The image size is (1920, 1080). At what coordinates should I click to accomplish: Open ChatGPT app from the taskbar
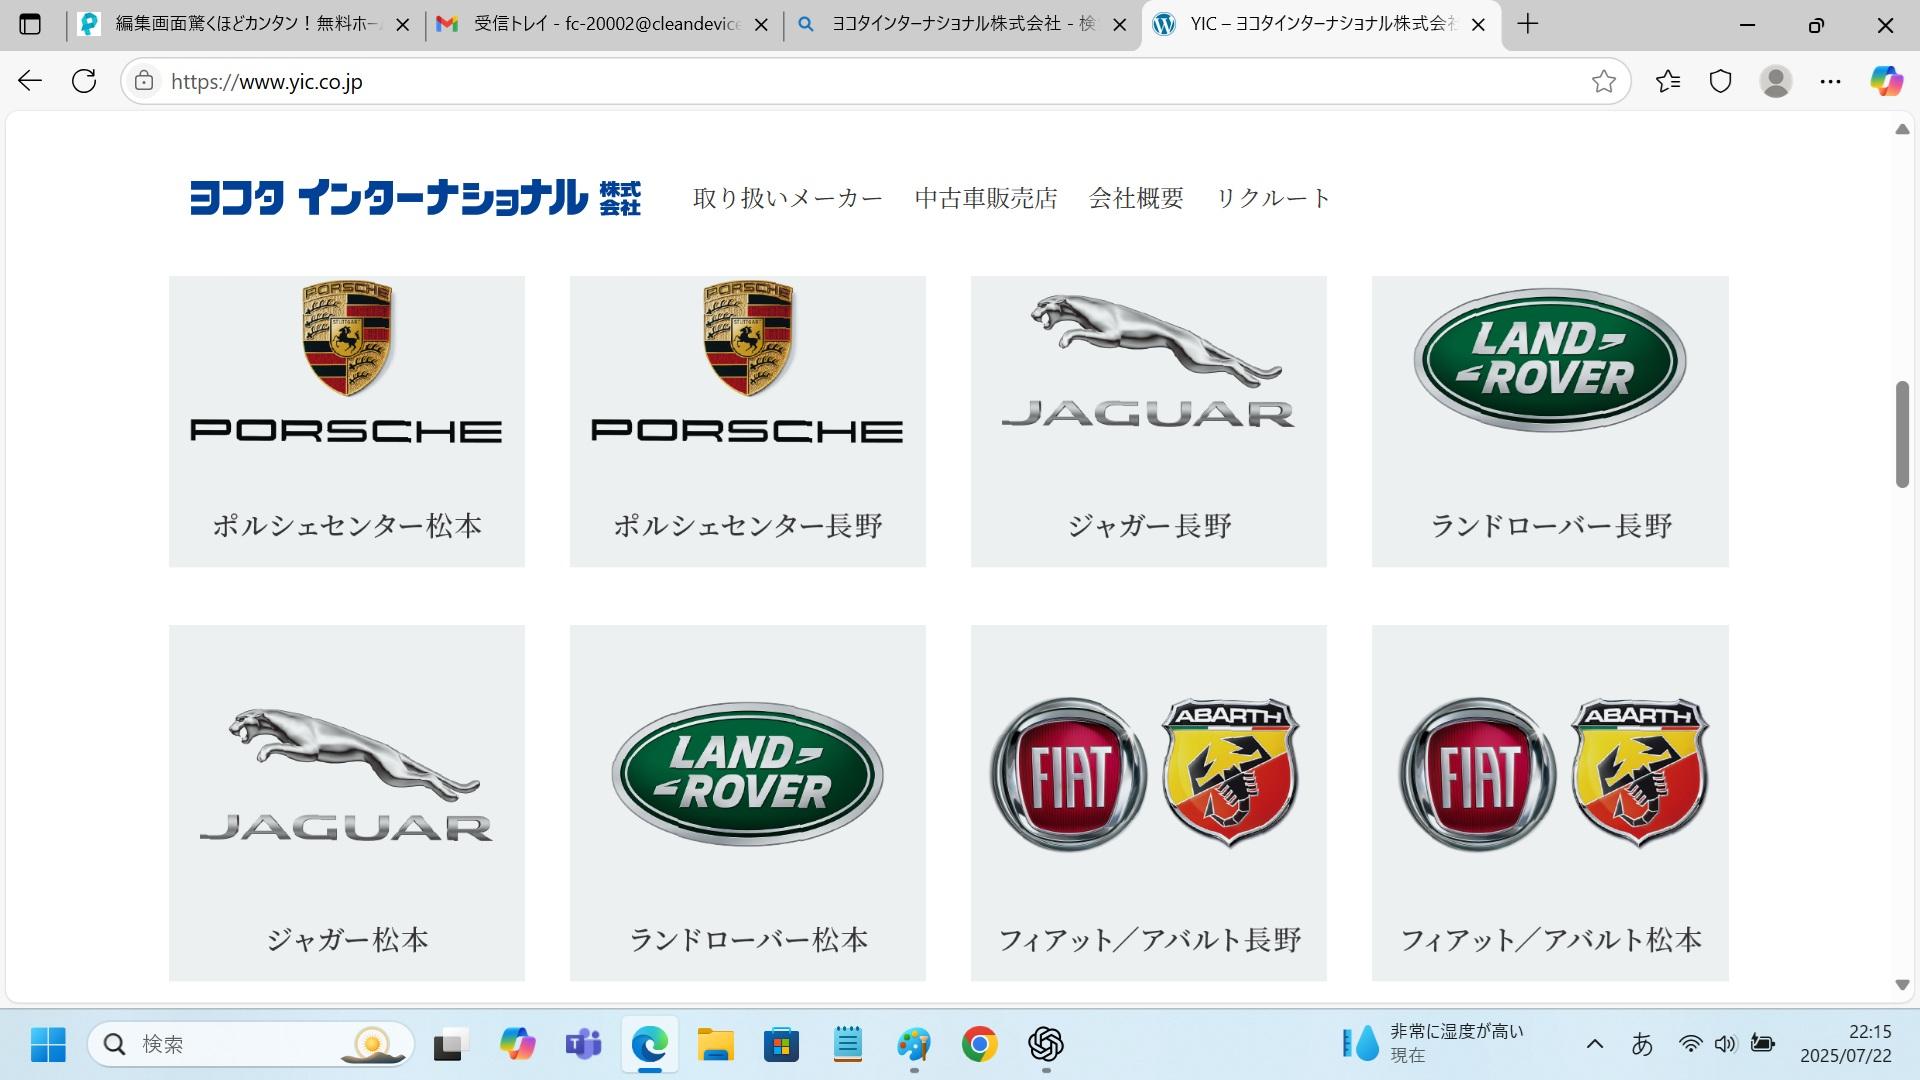tap(1045, 1045)
